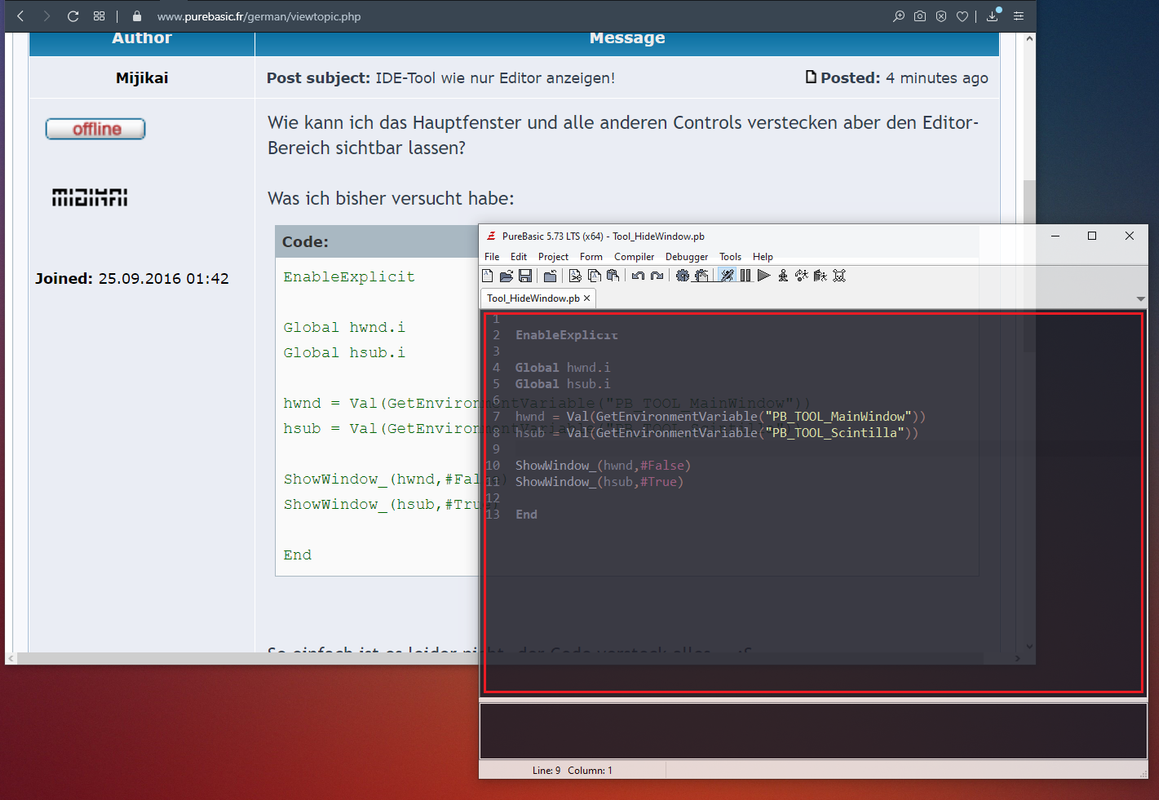This screenshot has height=800, width=1159.
Task: Click 'ShowWindow_(hwnd,#False)' in the editor
Action: (602, 465)
